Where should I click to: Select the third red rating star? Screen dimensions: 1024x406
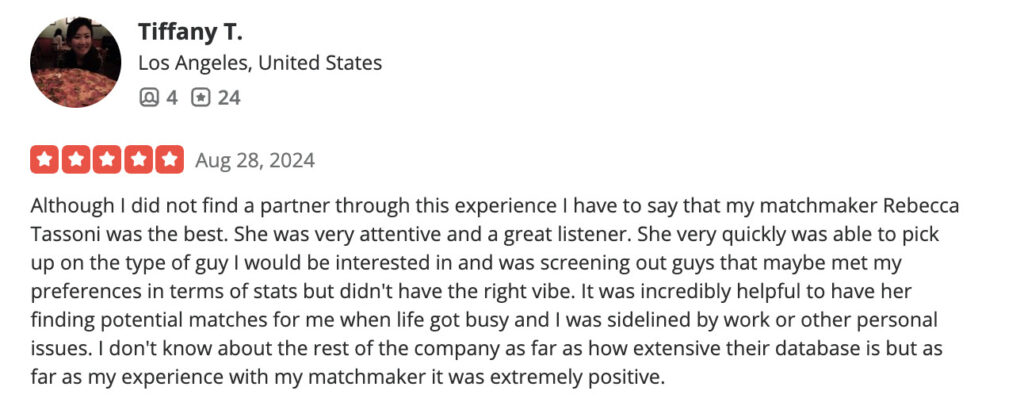(107, 160)
